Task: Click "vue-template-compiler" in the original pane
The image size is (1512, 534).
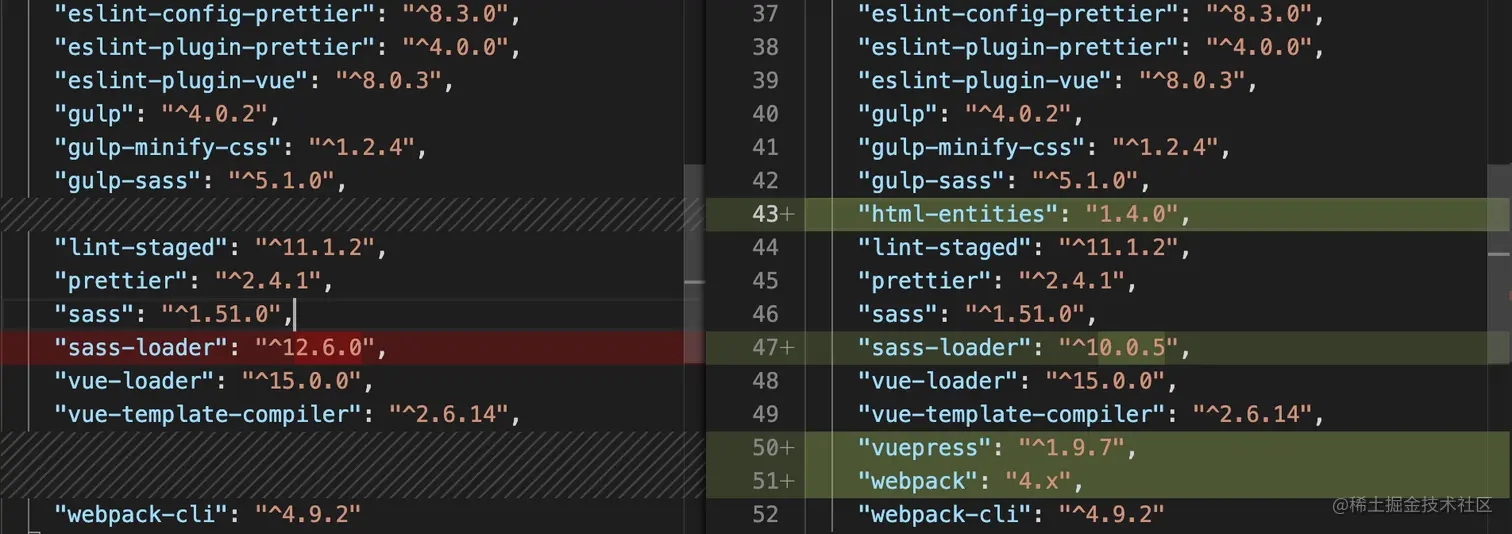Action: coord(208,414)
